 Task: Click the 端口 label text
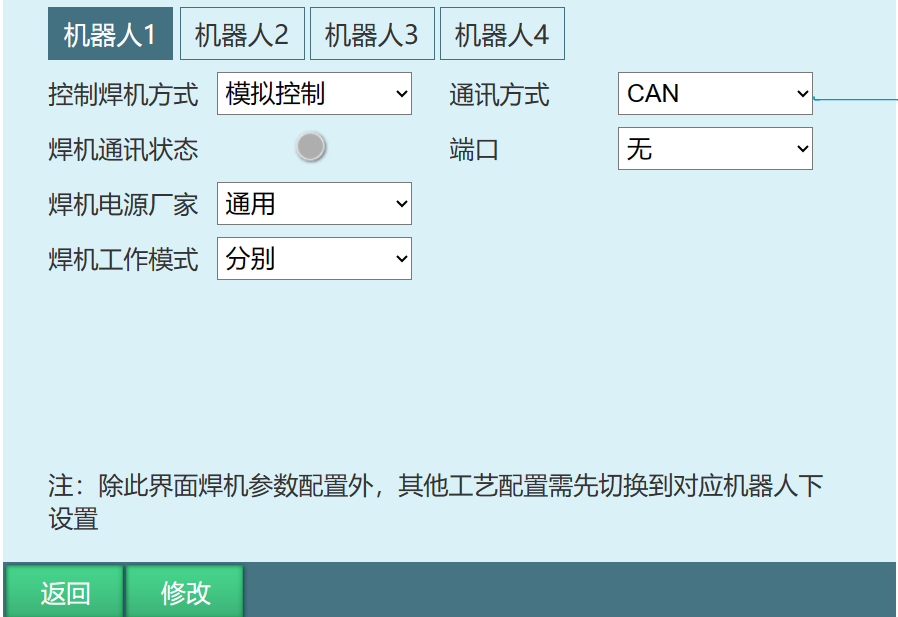474,150
